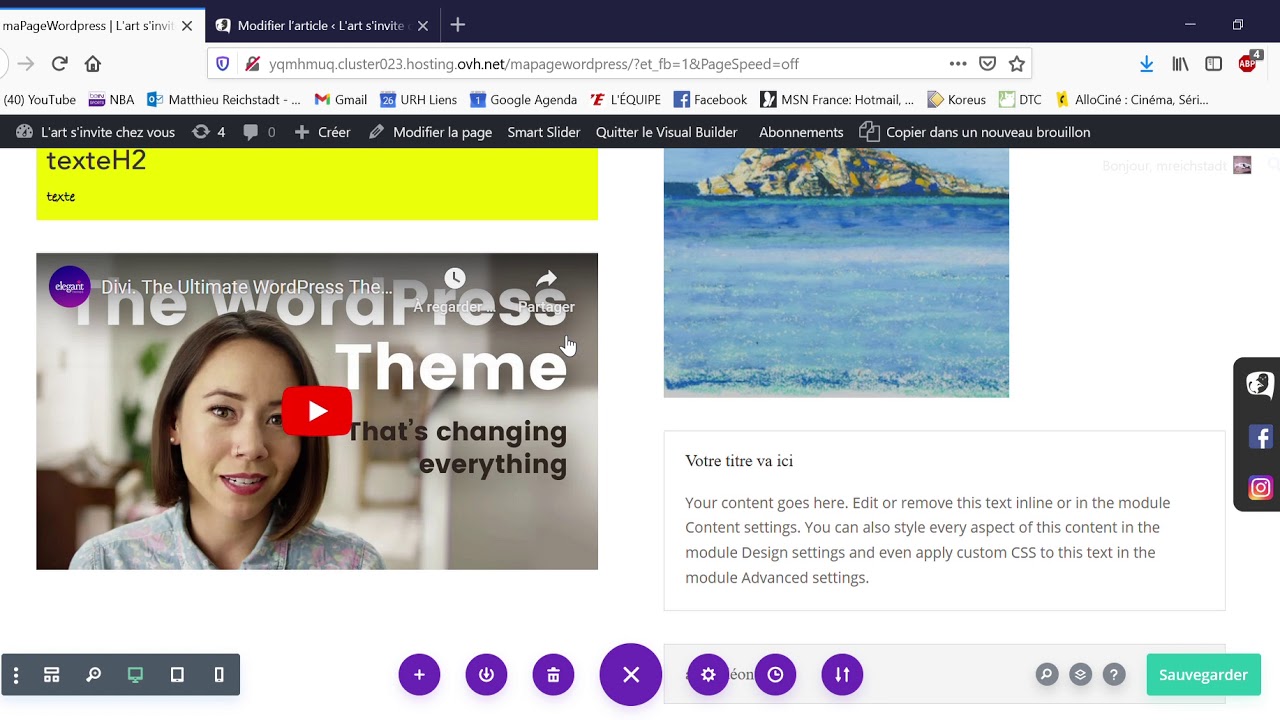Click Abonnements in admin bar
Image resolution: width=1280 pixels, height=720 pixels.
pos(801,132)
